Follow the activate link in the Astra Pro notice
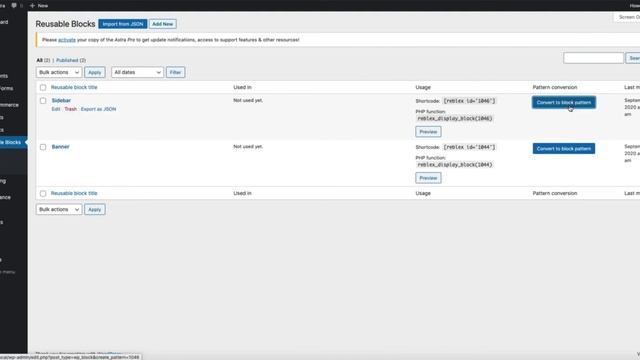This screenshot has height=360, width=640. click(67, 40)
